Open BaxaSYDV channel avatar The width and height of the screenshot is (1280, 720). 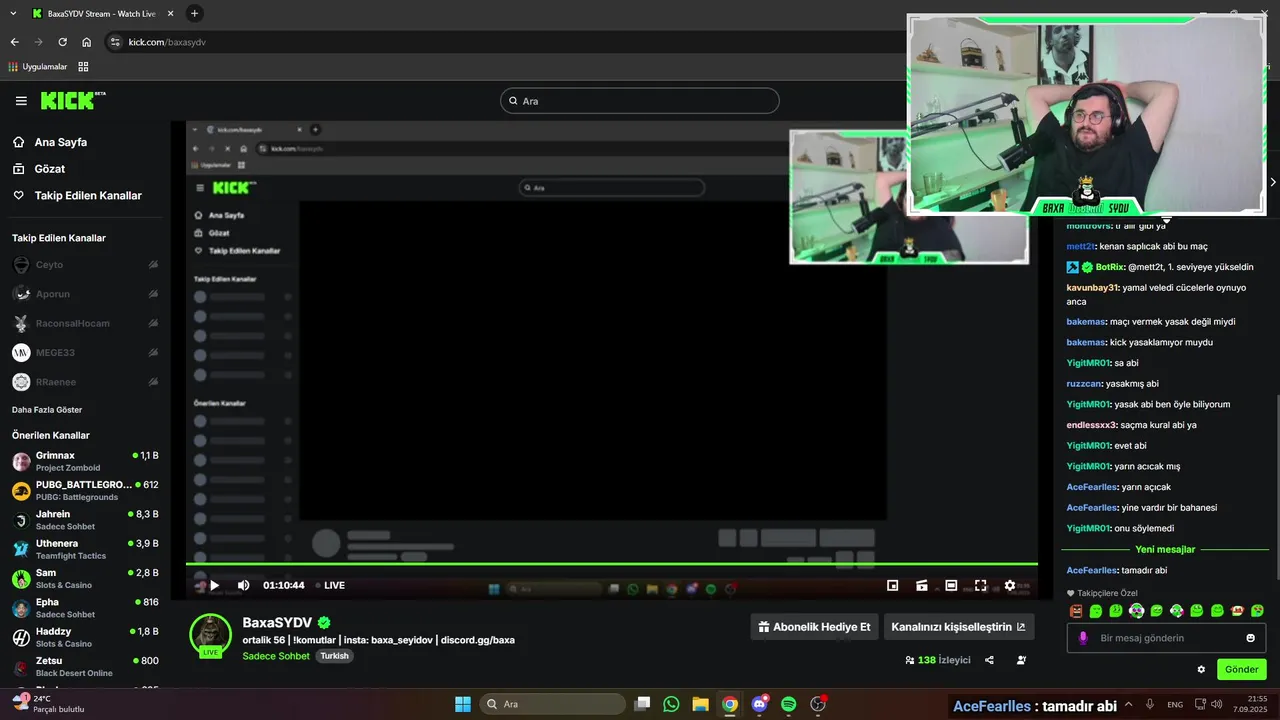pyautogui.click(x=211, y=636)
